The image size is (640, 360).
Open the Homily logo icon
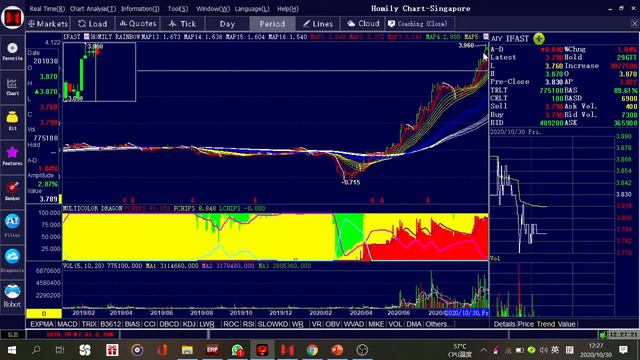[12, 17]
